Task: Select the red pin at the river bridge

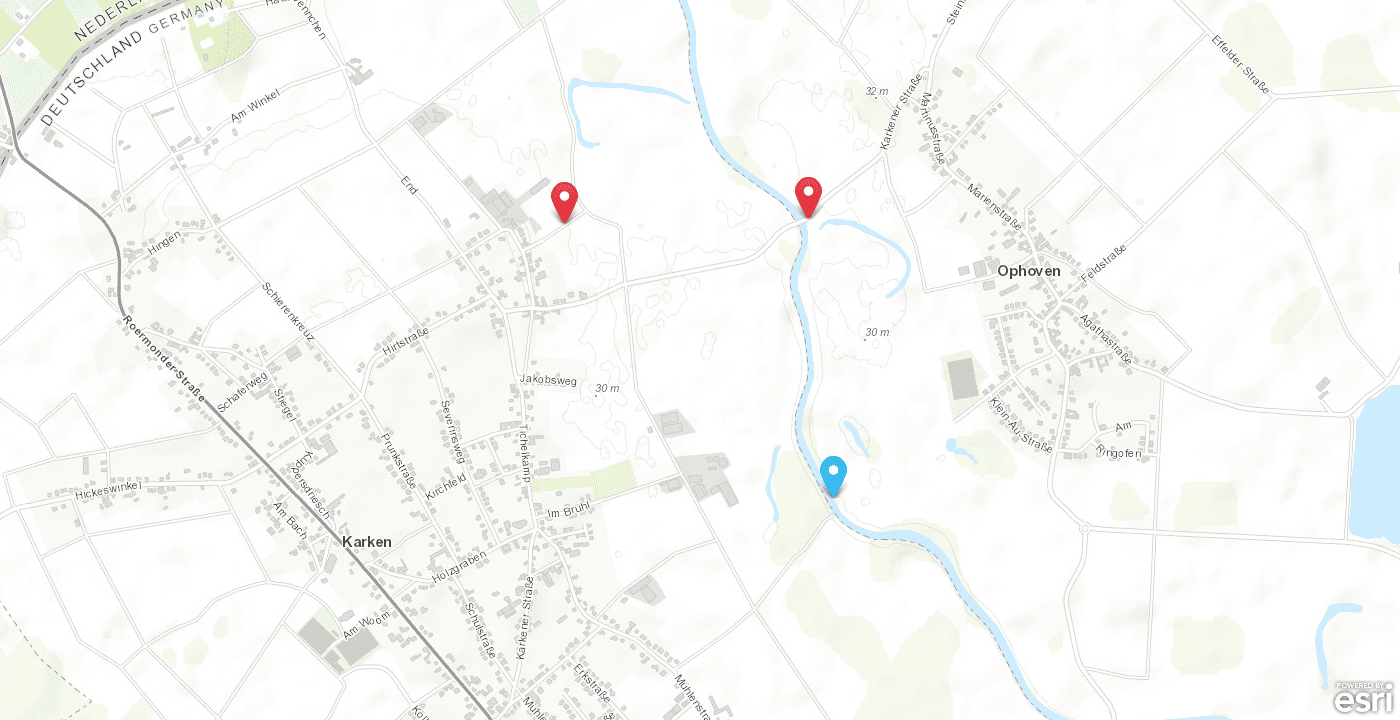Action: tap(808, 197)
